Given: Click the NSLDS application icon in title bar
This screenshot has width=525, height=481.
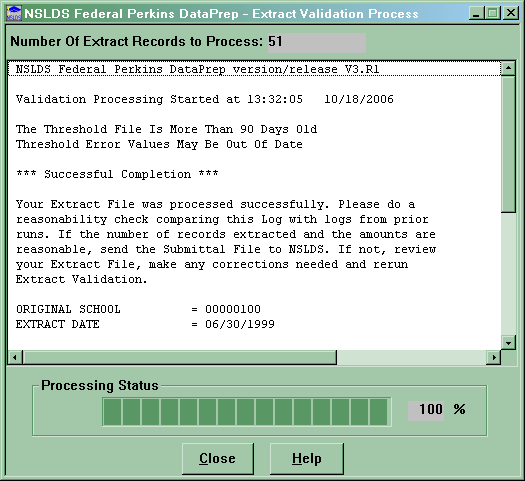Looking at the screenshot, I should point(14,14).
